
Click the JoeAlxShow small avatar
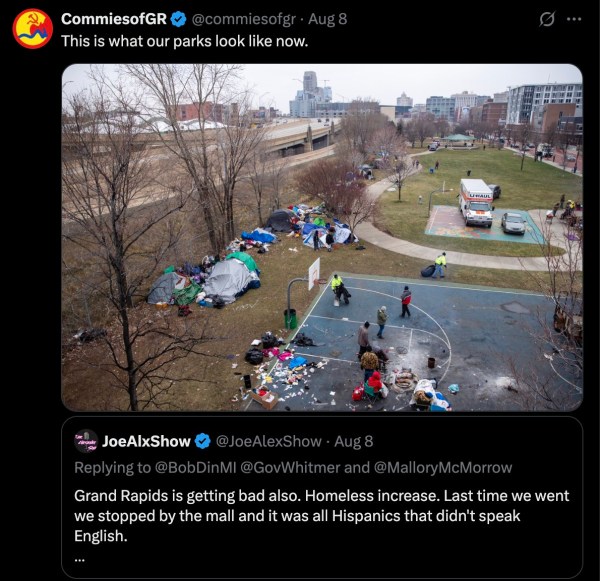tap(86, 441)
